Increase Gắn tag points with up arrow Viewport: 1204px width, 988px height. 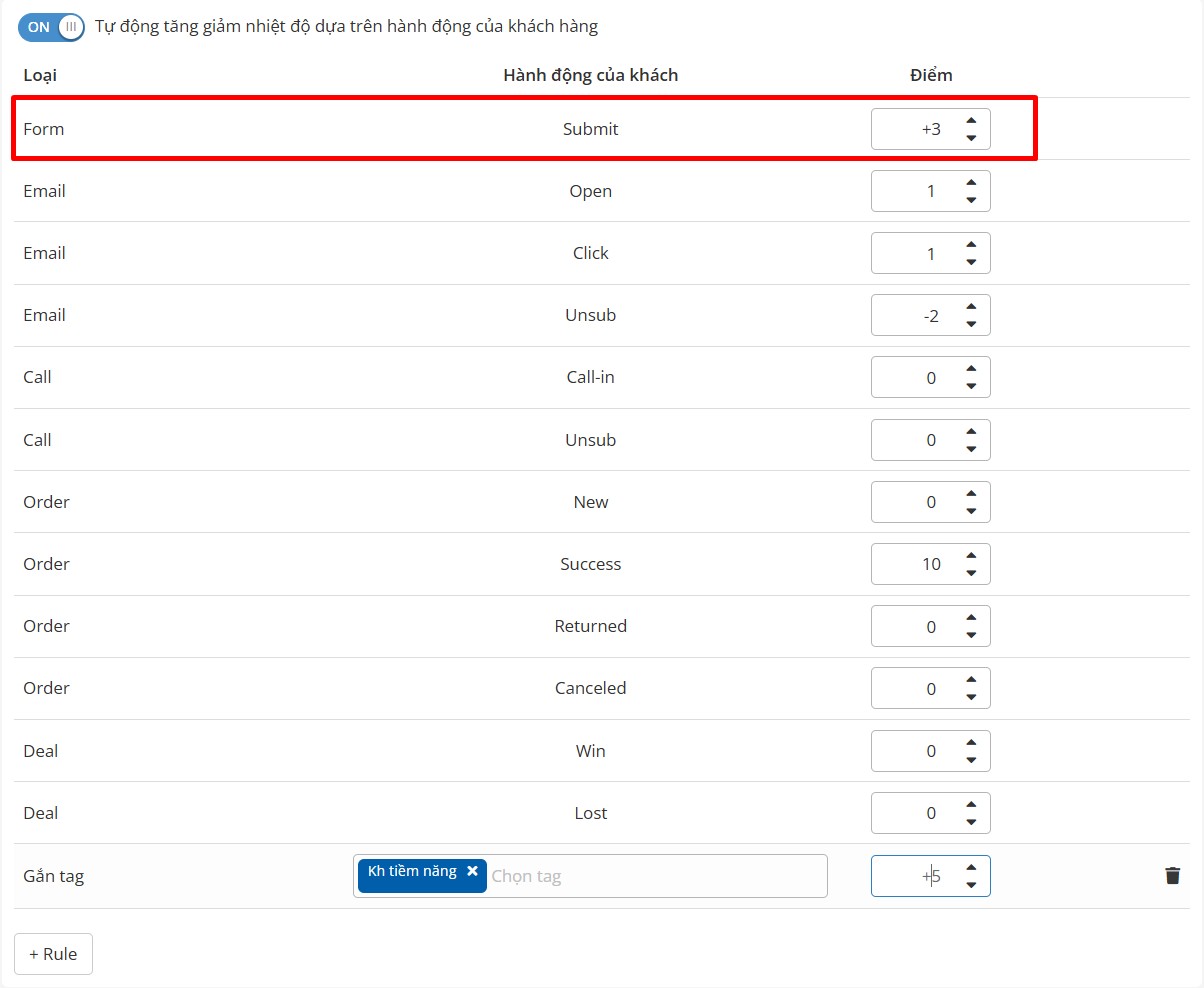970,868
